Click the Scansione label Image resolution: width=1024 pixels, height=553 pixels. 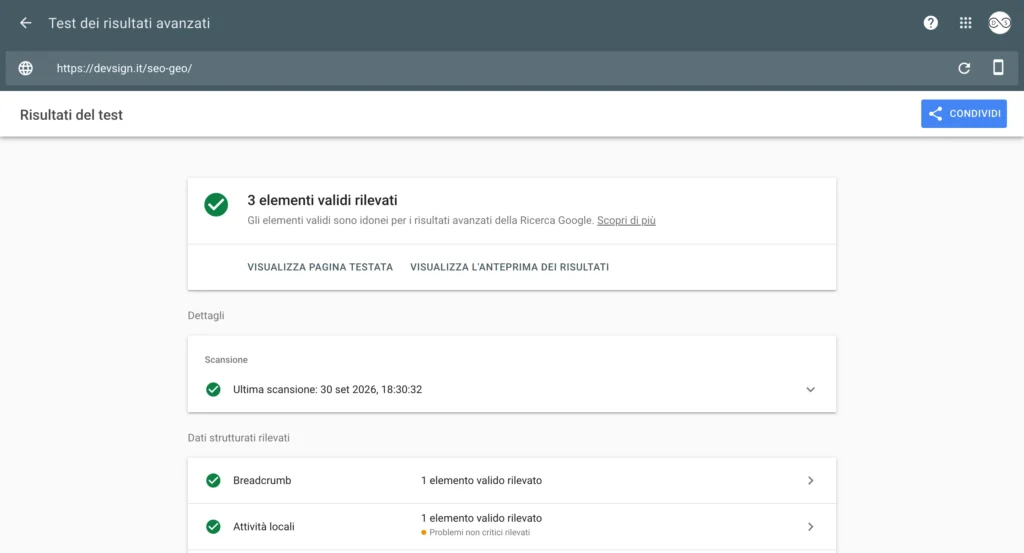226,360
